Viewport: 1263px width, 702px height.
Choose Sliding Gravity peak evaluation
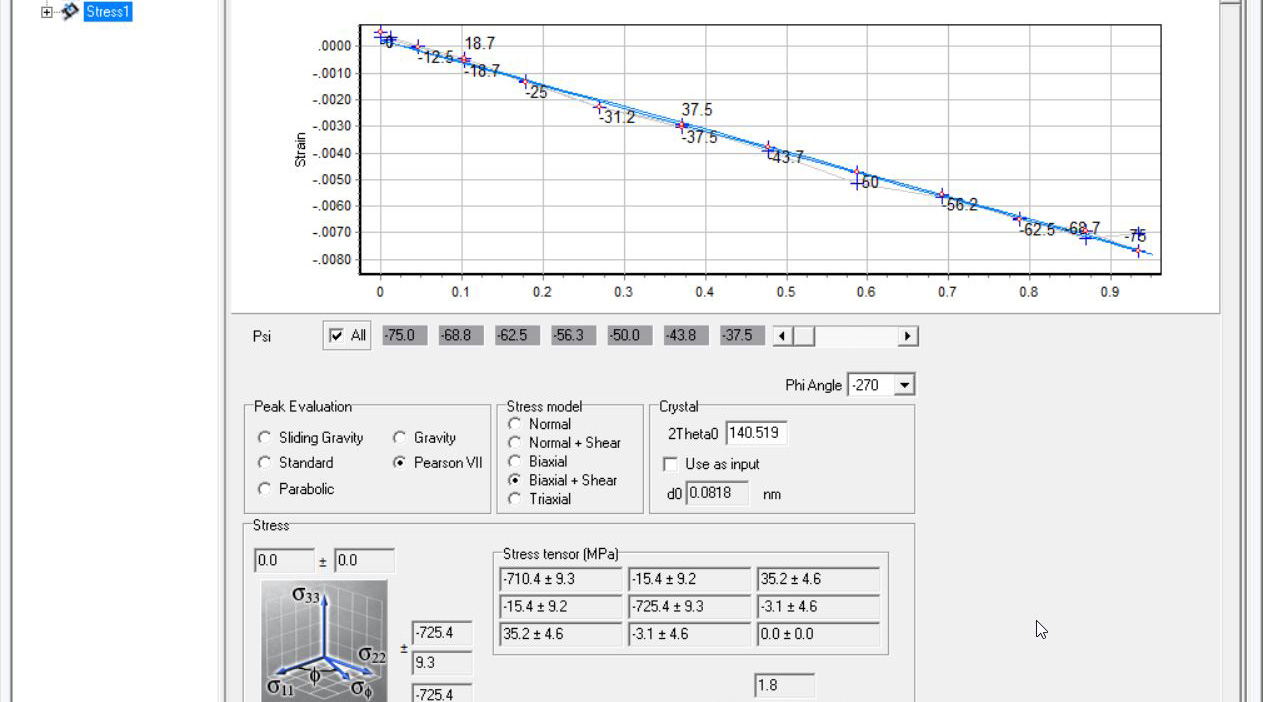pos(264,437)
